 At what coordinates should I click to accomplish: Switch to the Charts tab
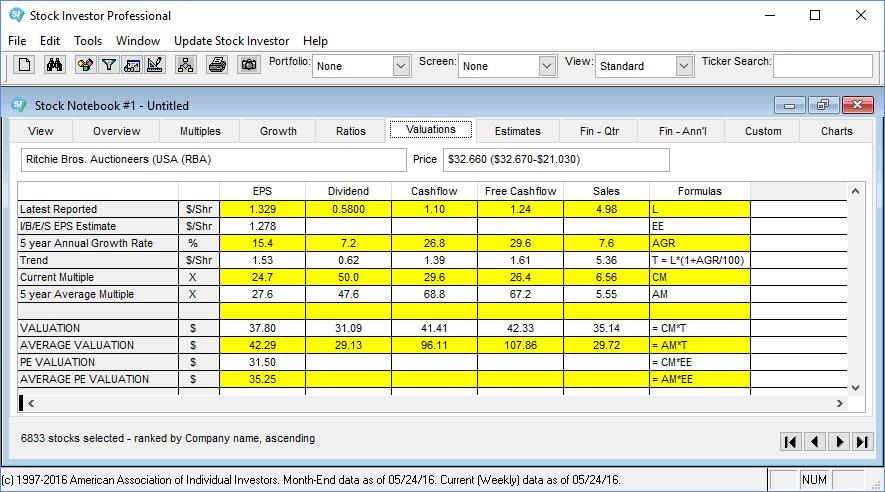[x=836, y=131]
